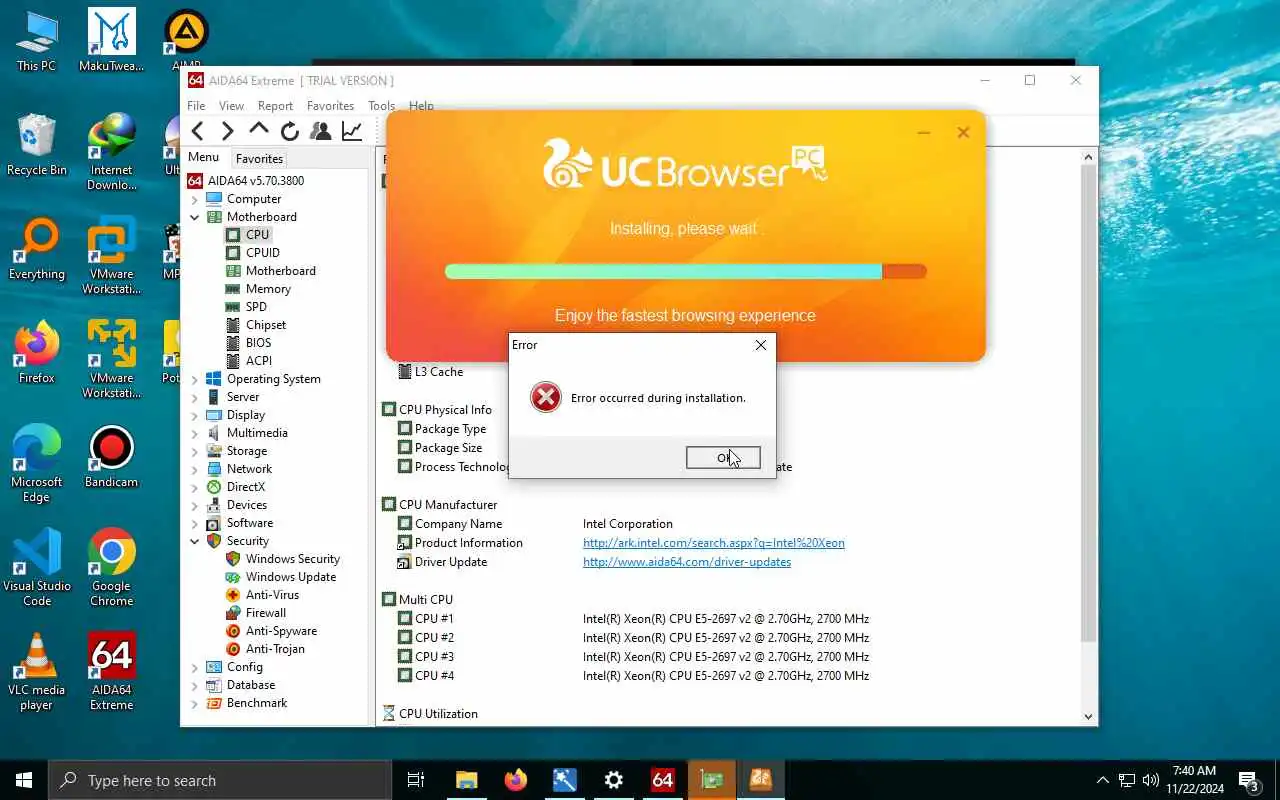
Task: Open Visual Studio Code desktop icon
Action: coord(37,568)
